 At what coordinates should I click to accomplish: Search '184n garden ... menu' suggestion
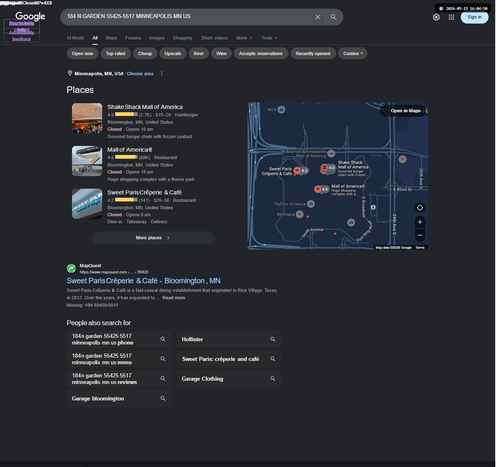tap(119, 359)
